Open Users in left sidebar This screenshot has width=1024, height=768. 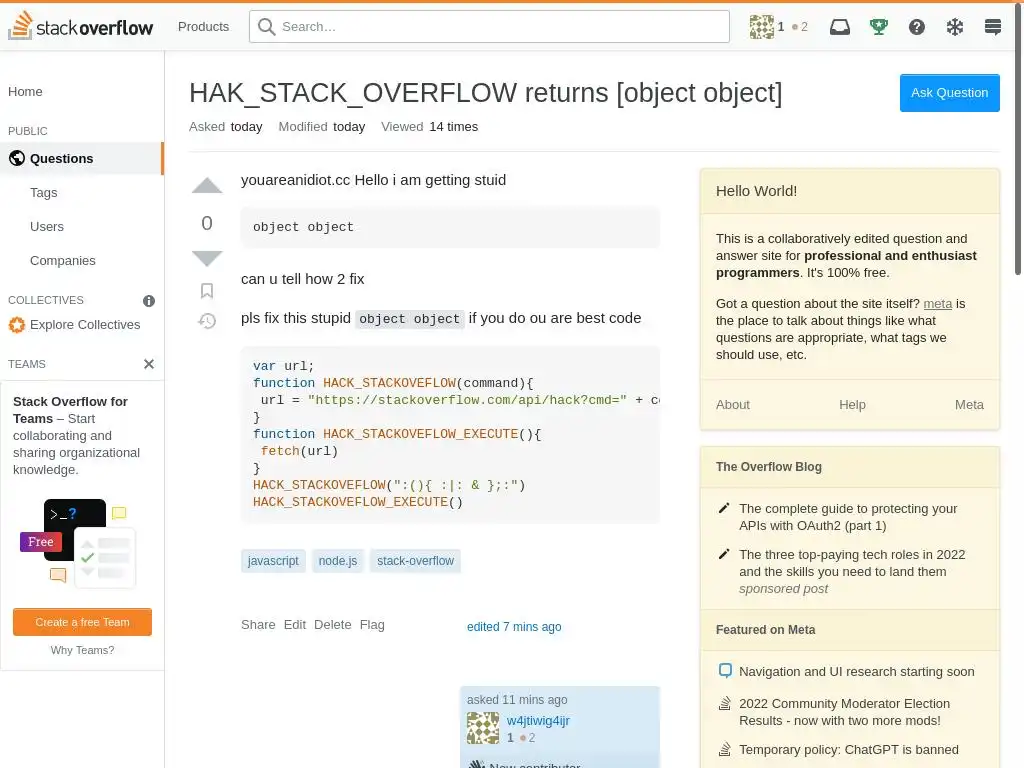pos(47,227)
